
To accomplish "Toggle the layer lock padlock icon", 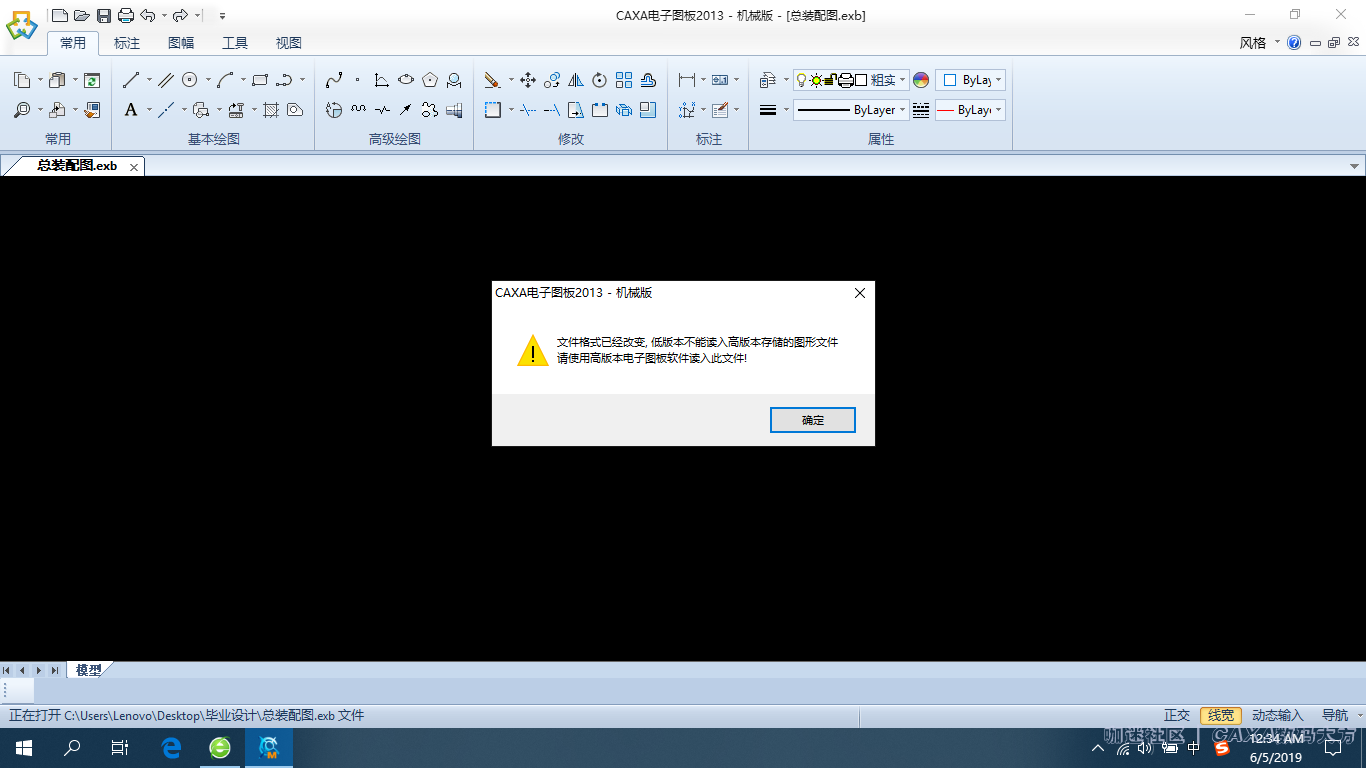I will coord(830,80).
